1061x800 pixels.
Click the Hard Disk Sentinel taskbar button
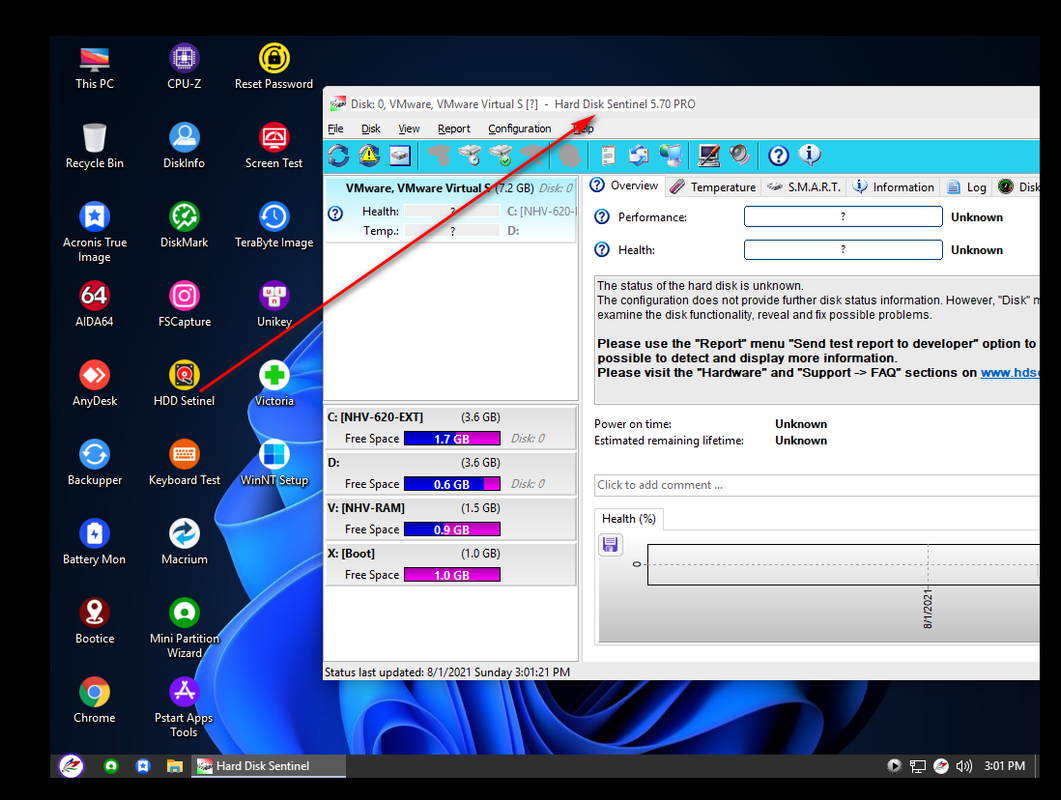coord(269,765)
